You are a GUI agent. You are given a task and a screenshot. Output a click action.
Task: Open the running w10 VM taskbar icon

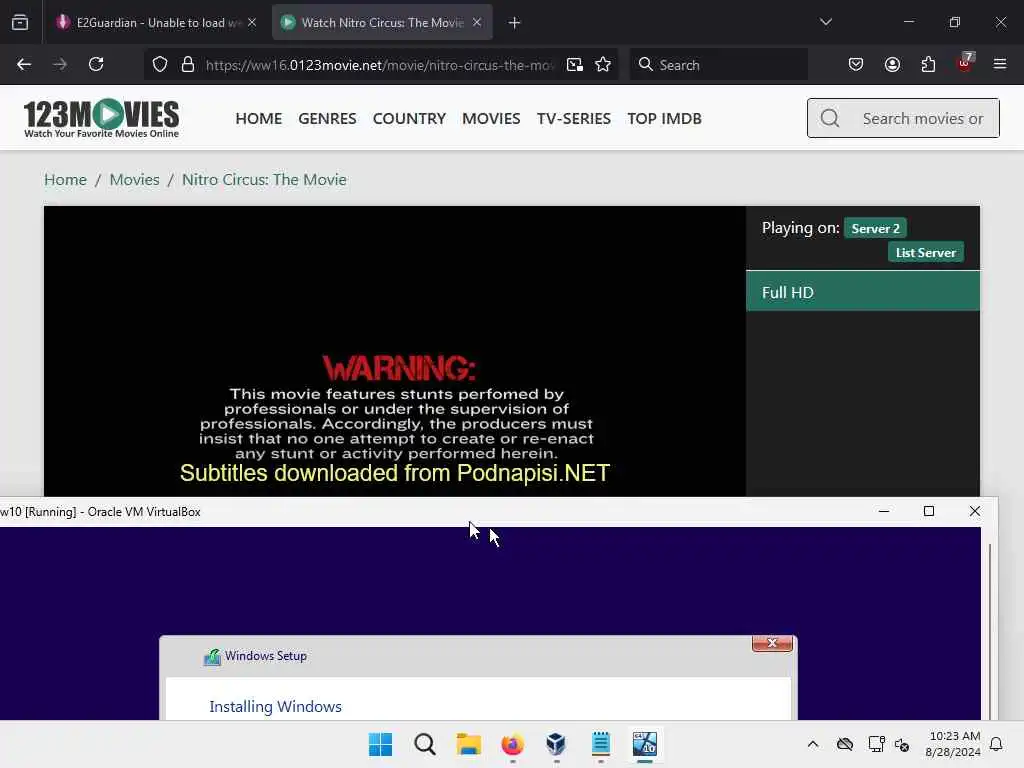[645, 744]
